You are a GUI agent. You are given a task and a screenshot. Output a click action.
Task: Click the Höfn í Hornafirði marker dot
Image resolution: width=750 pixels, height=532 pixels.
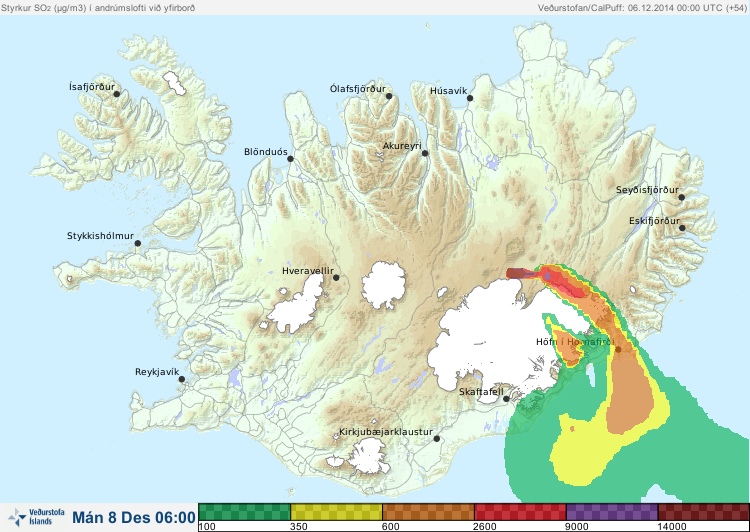click(x=618, y=350)
